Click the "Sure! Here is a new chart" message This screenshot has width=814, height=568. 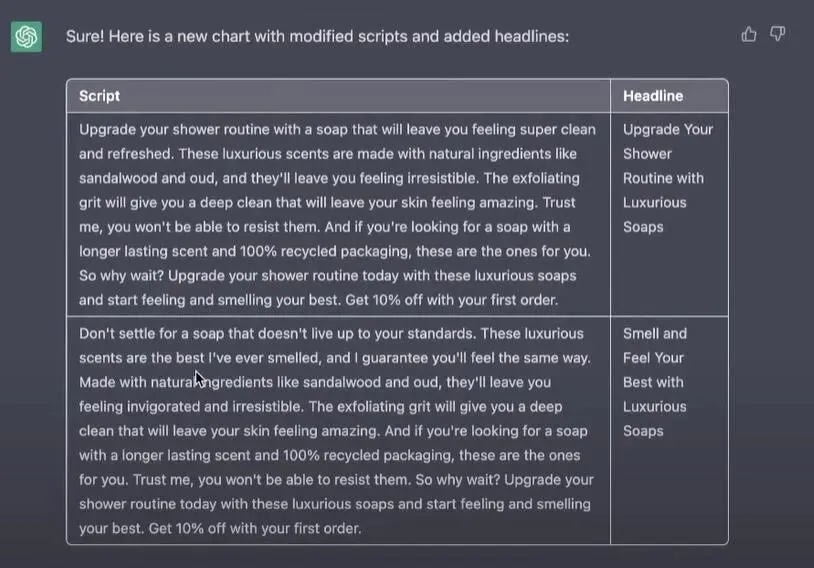[x=317, y=36]
